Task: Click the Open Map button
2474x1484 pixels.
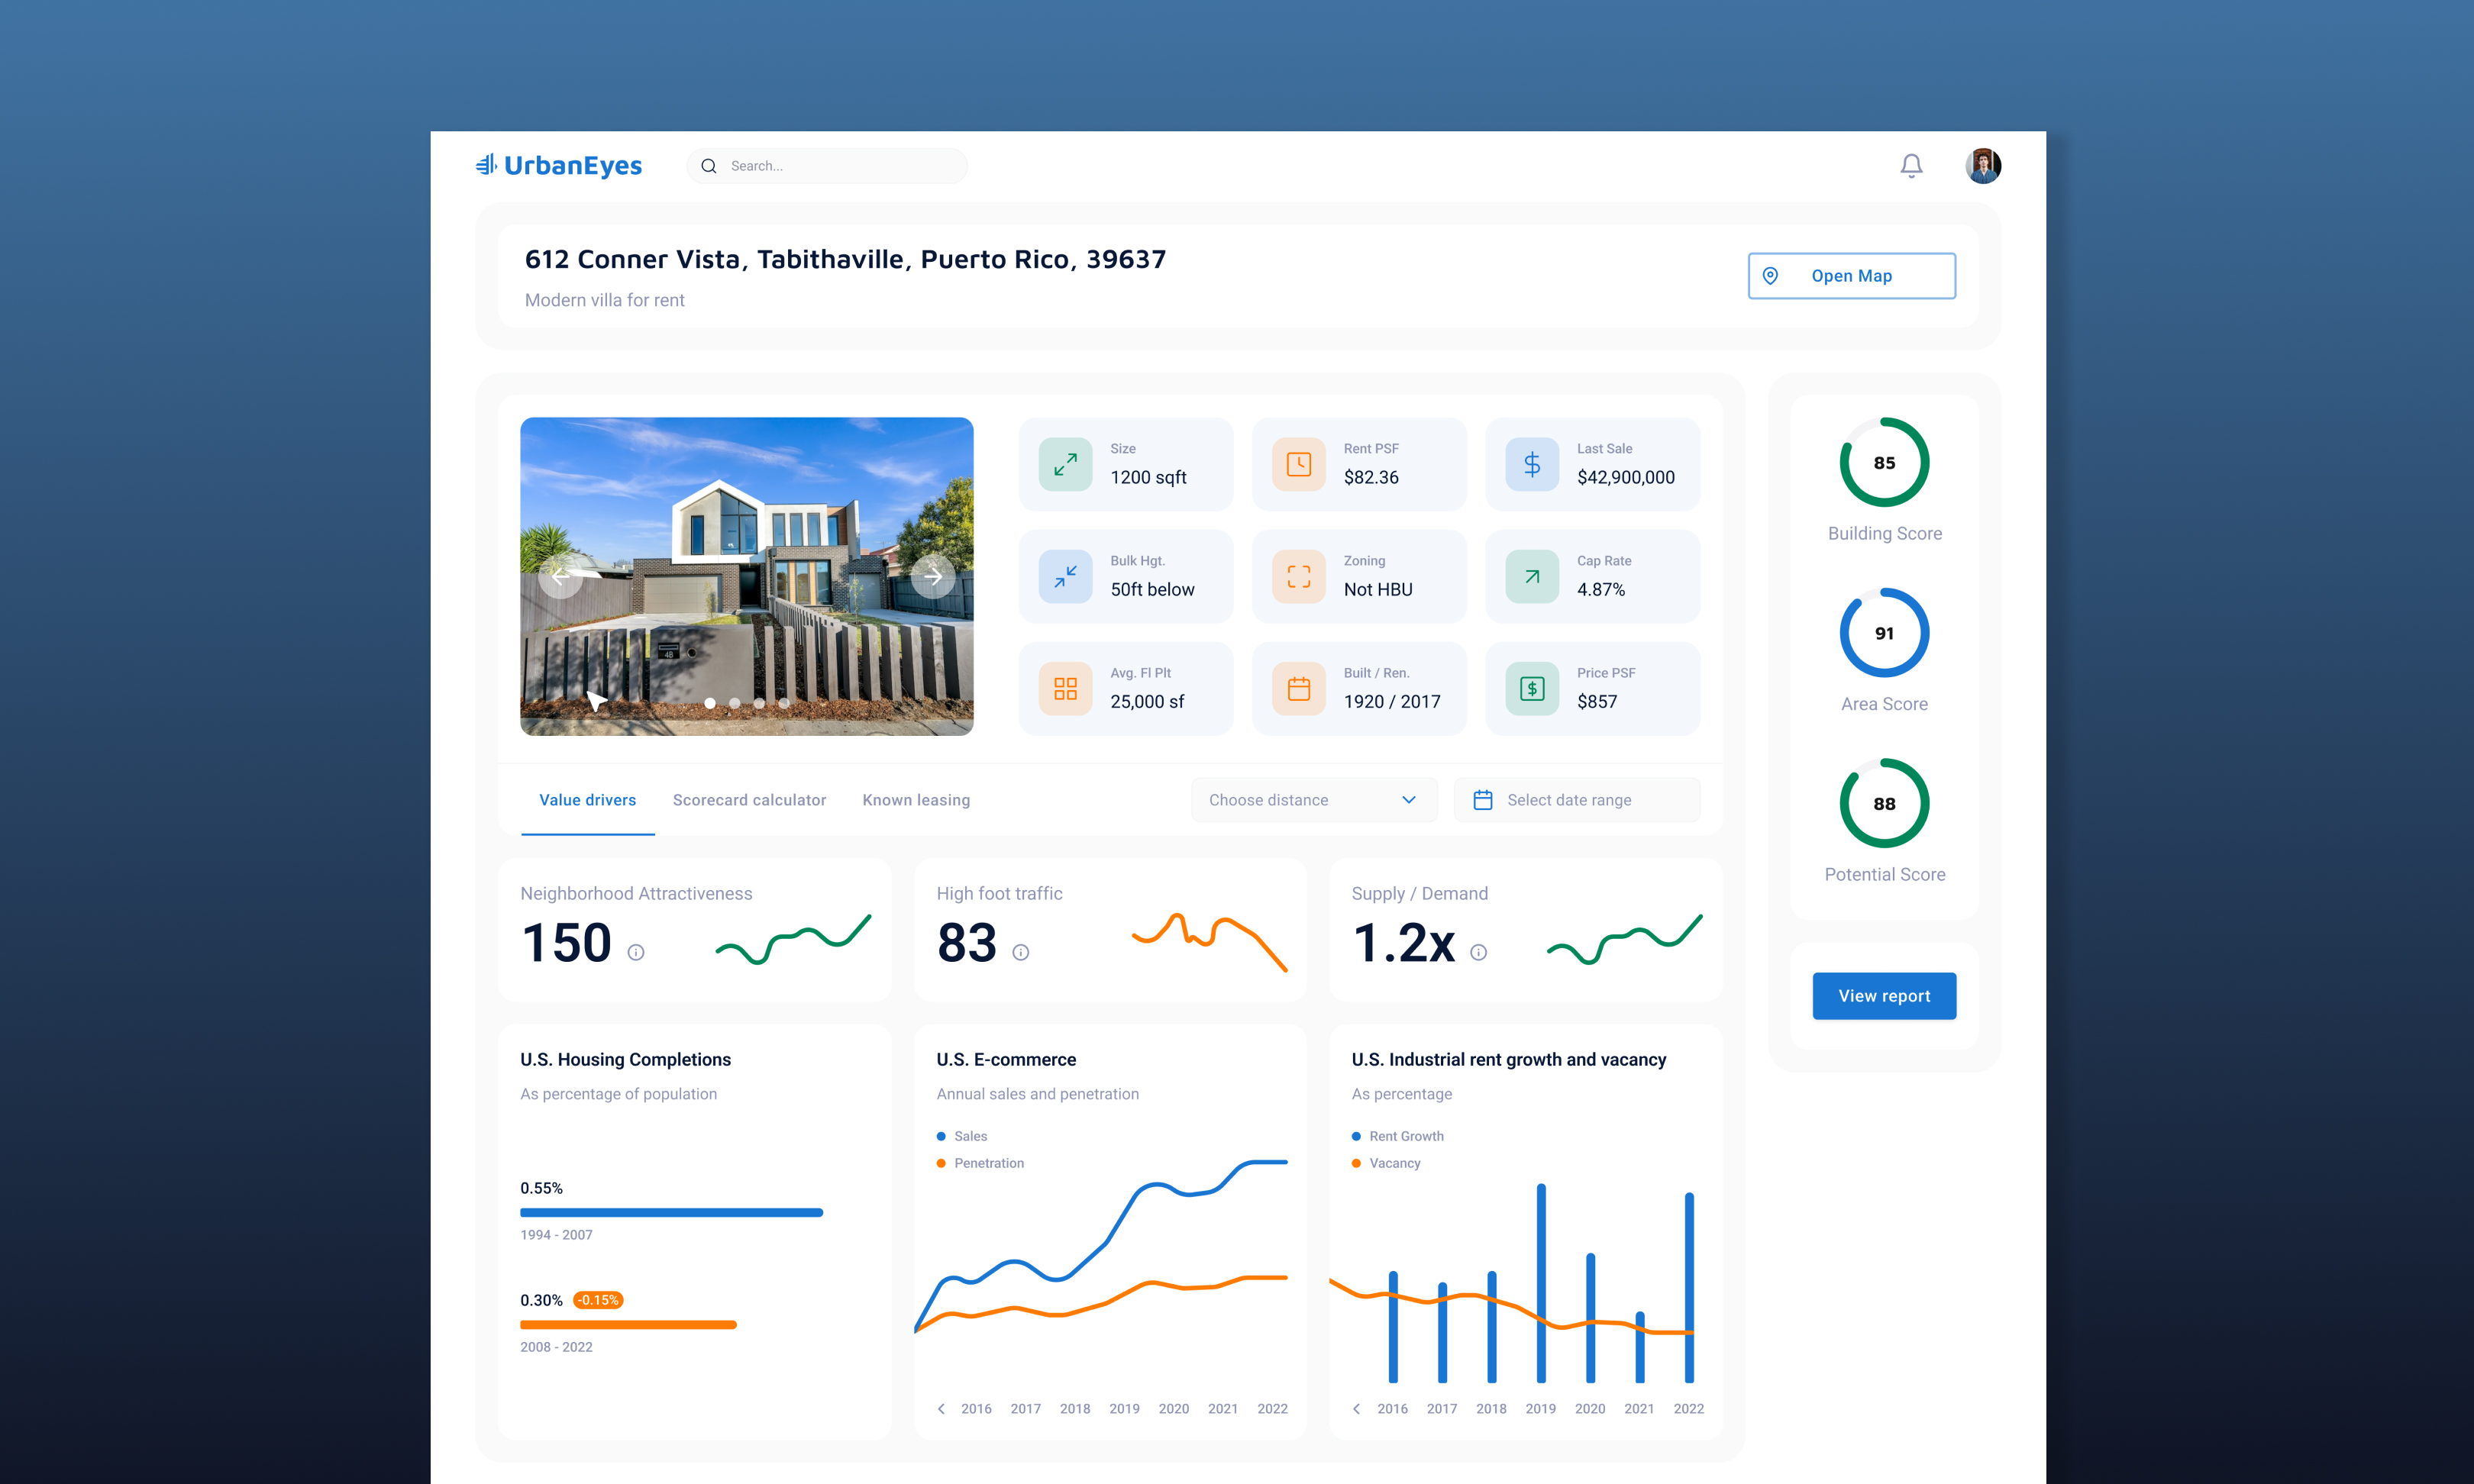Action: click(1851, 276)
